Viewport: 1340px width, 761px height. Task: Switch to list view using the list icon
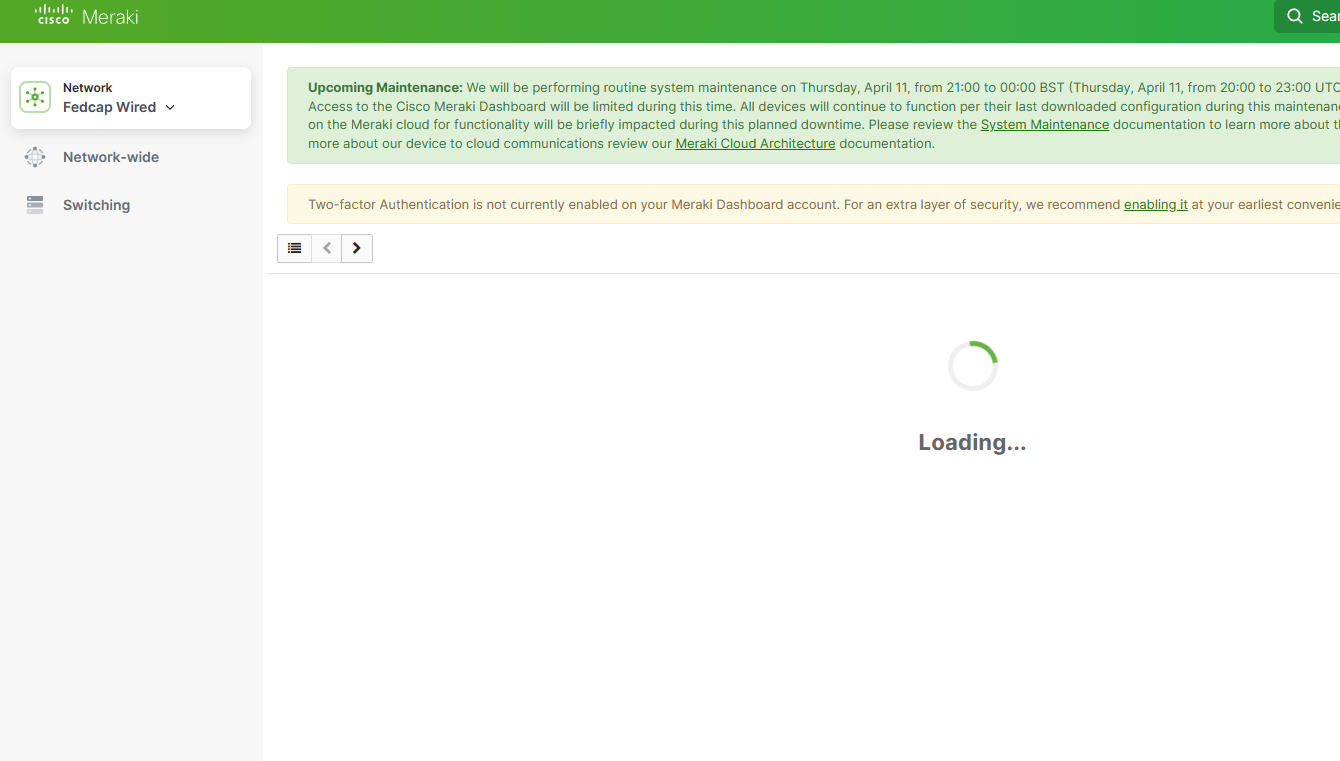294,247
